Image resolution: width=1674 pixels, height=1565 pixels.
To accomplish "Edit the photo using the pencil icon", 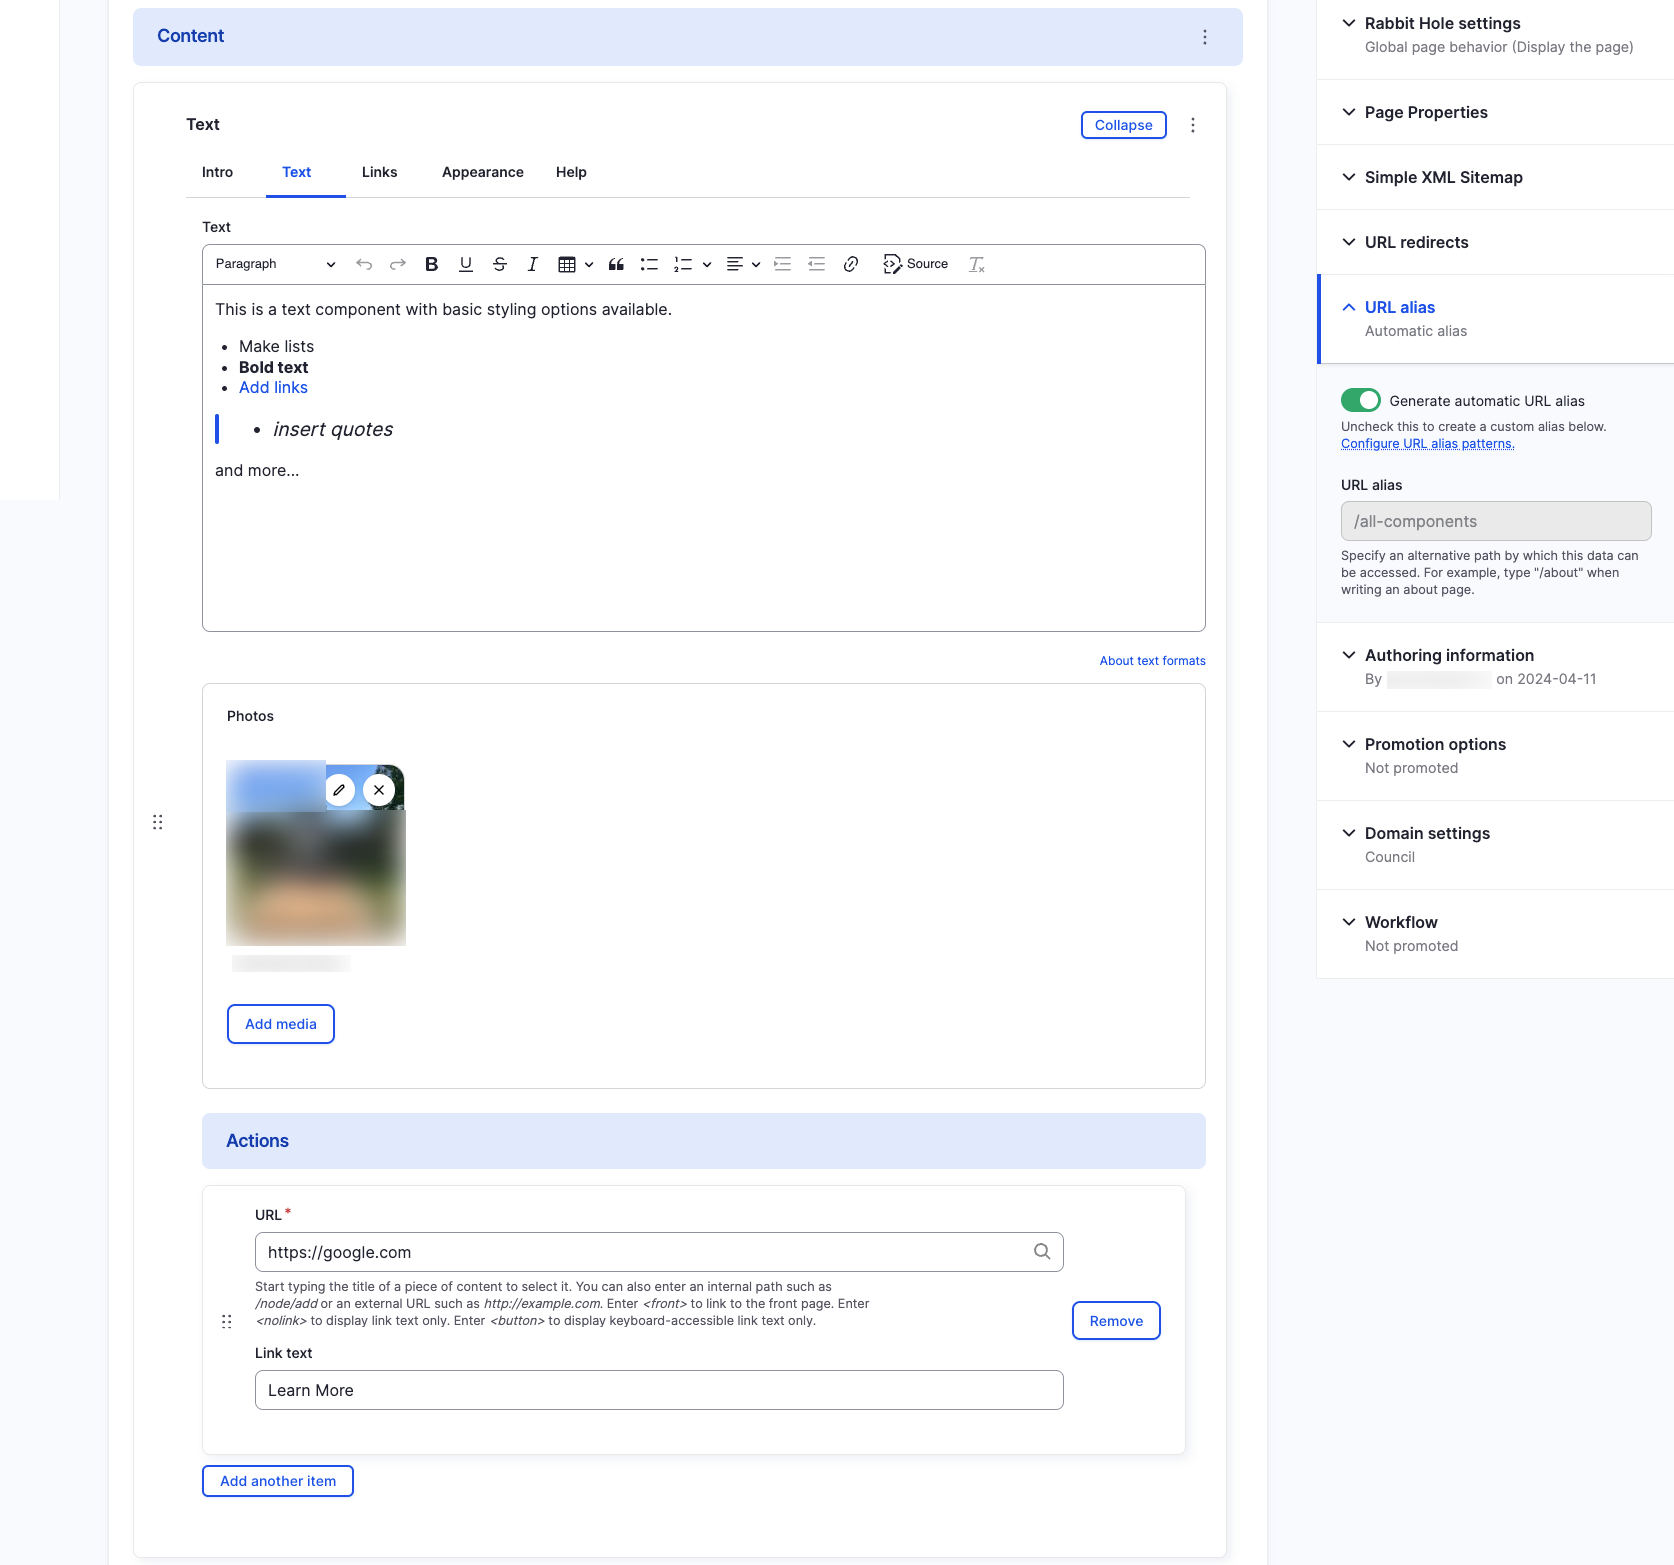I will [x=339, y=789].
